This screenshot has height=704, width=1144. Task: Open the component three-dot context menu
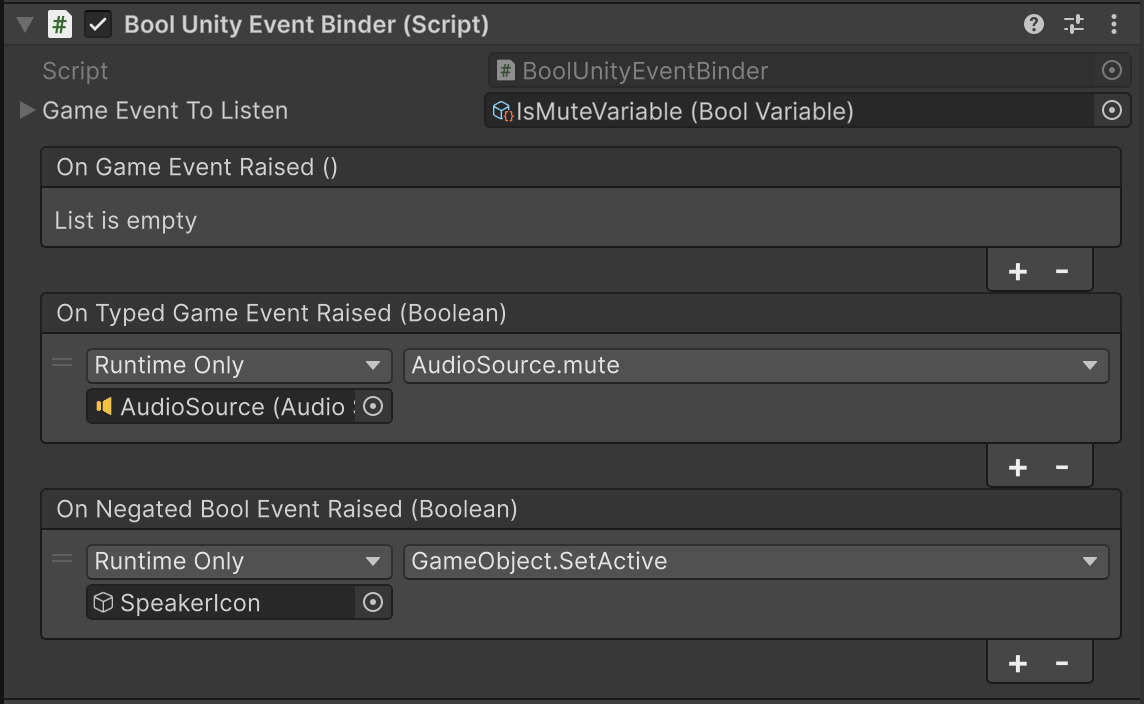click(x=1113, y=24)
